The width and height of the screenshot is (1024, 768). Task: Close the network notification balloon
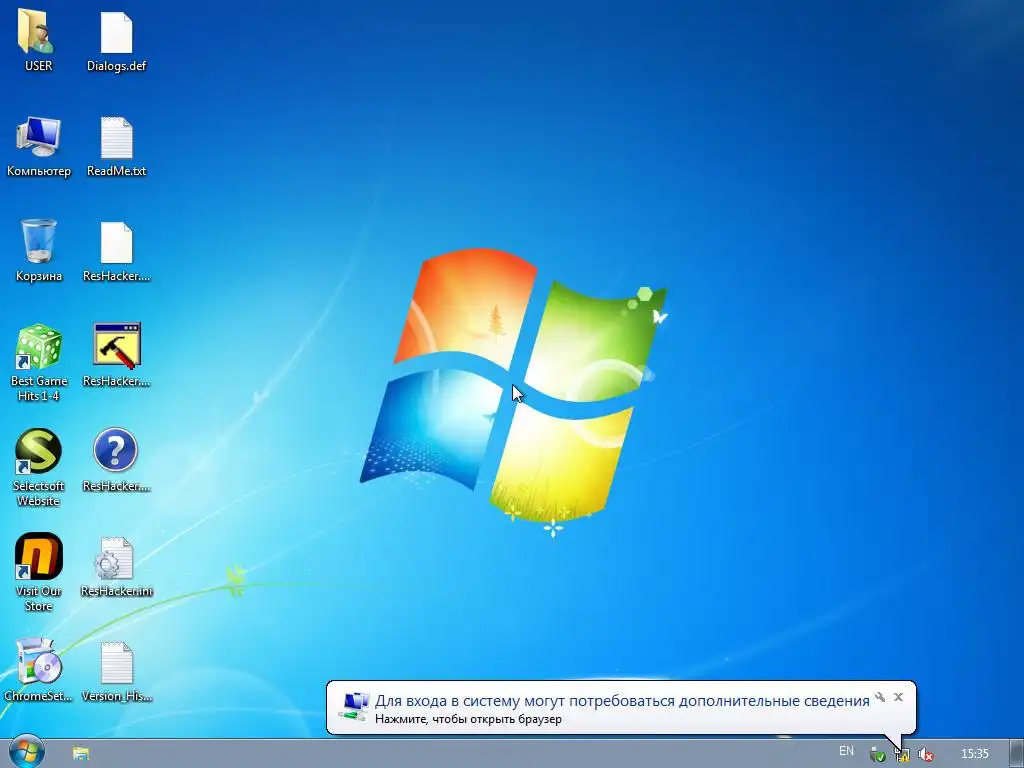tap(899, 697)
